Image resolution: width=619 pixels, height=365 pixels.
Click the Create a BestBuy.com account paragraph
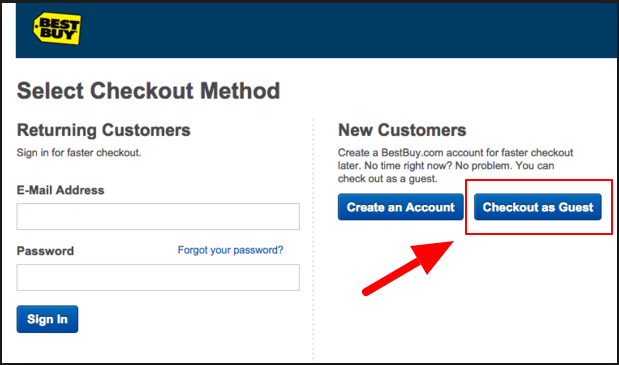tap(455, 166)
